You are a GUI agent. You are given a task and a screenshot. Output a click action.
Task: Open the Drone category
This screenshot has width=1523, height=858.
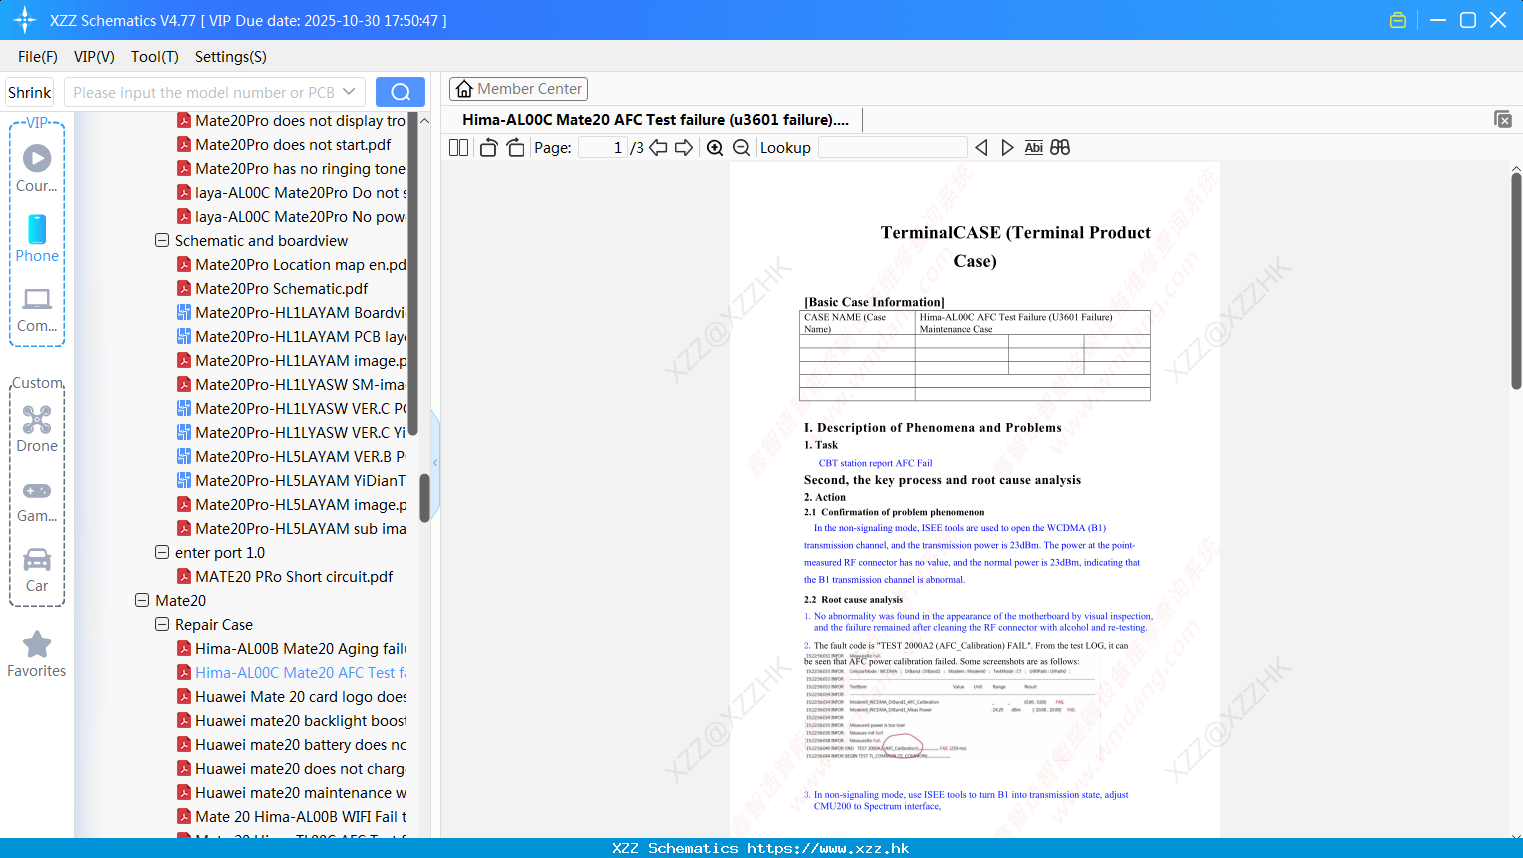point(37,429)
